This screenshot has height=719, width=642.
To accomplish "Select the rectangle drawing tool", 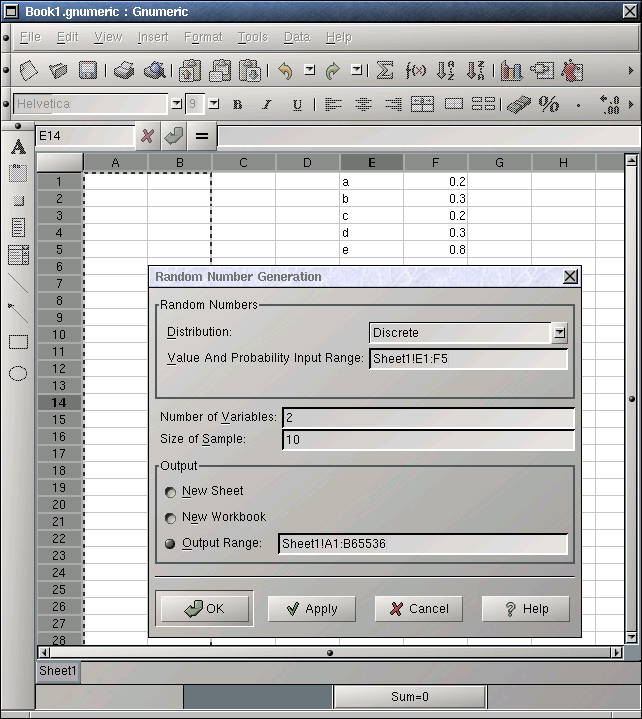I will click(18, 342).
